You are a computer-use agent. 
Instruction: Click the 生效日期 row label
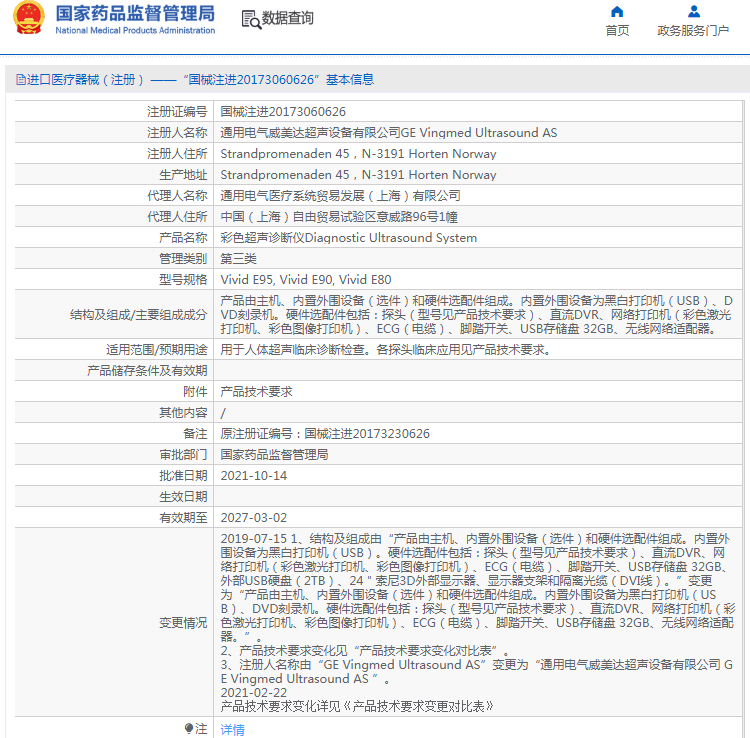point(183,497)
